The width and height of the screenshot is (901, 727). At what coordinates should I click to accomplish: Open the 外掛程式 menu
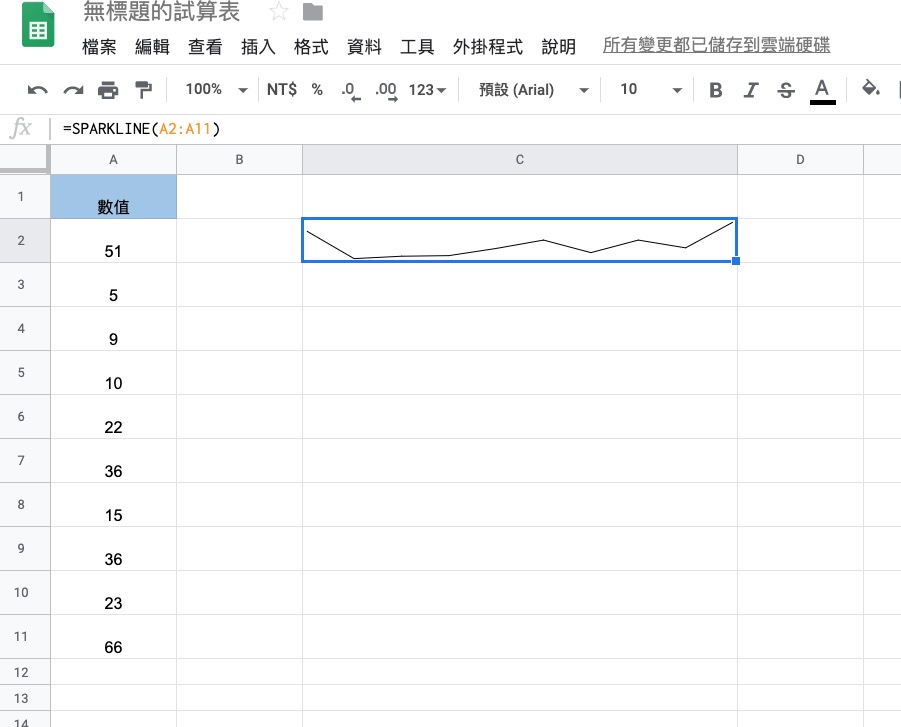point(488,47)
